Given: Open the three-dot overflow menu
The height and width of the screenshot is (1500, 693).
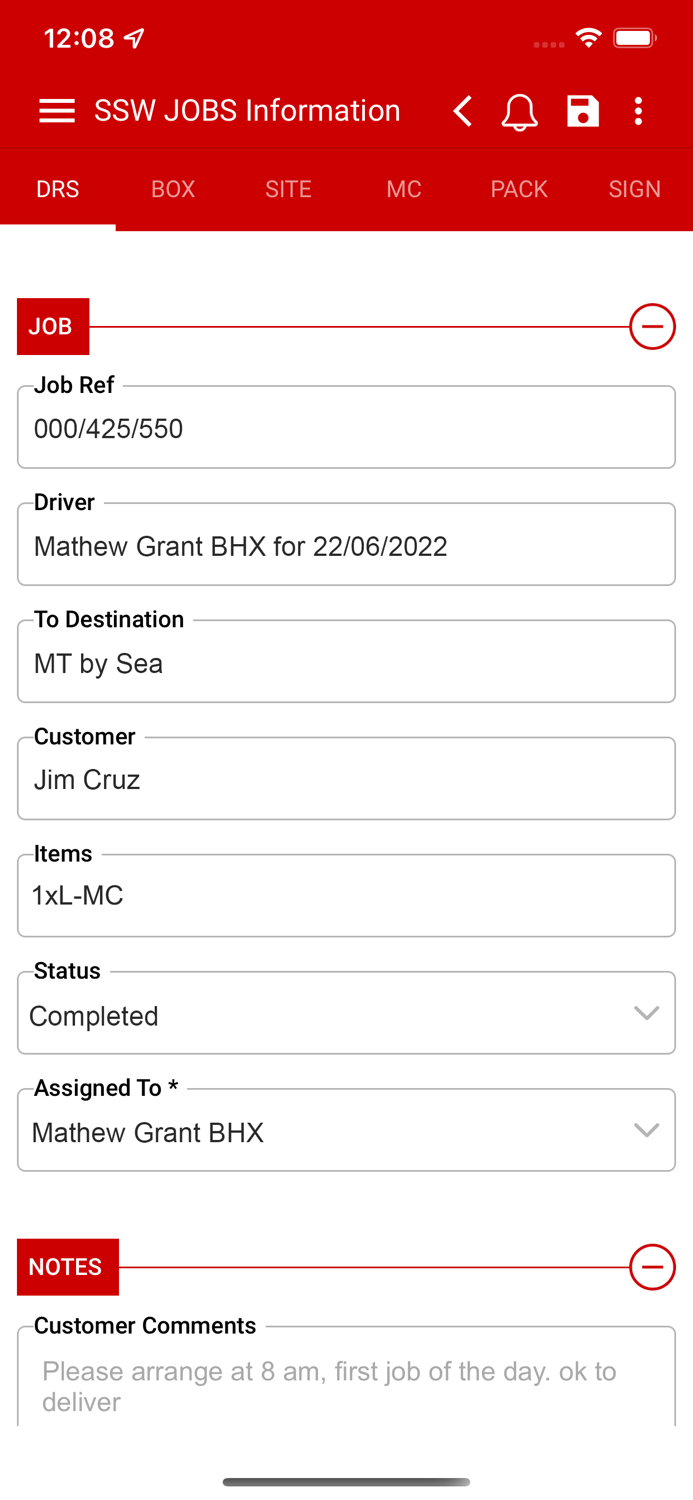Looking at the screenshot, I should click(x=639, y=111).
